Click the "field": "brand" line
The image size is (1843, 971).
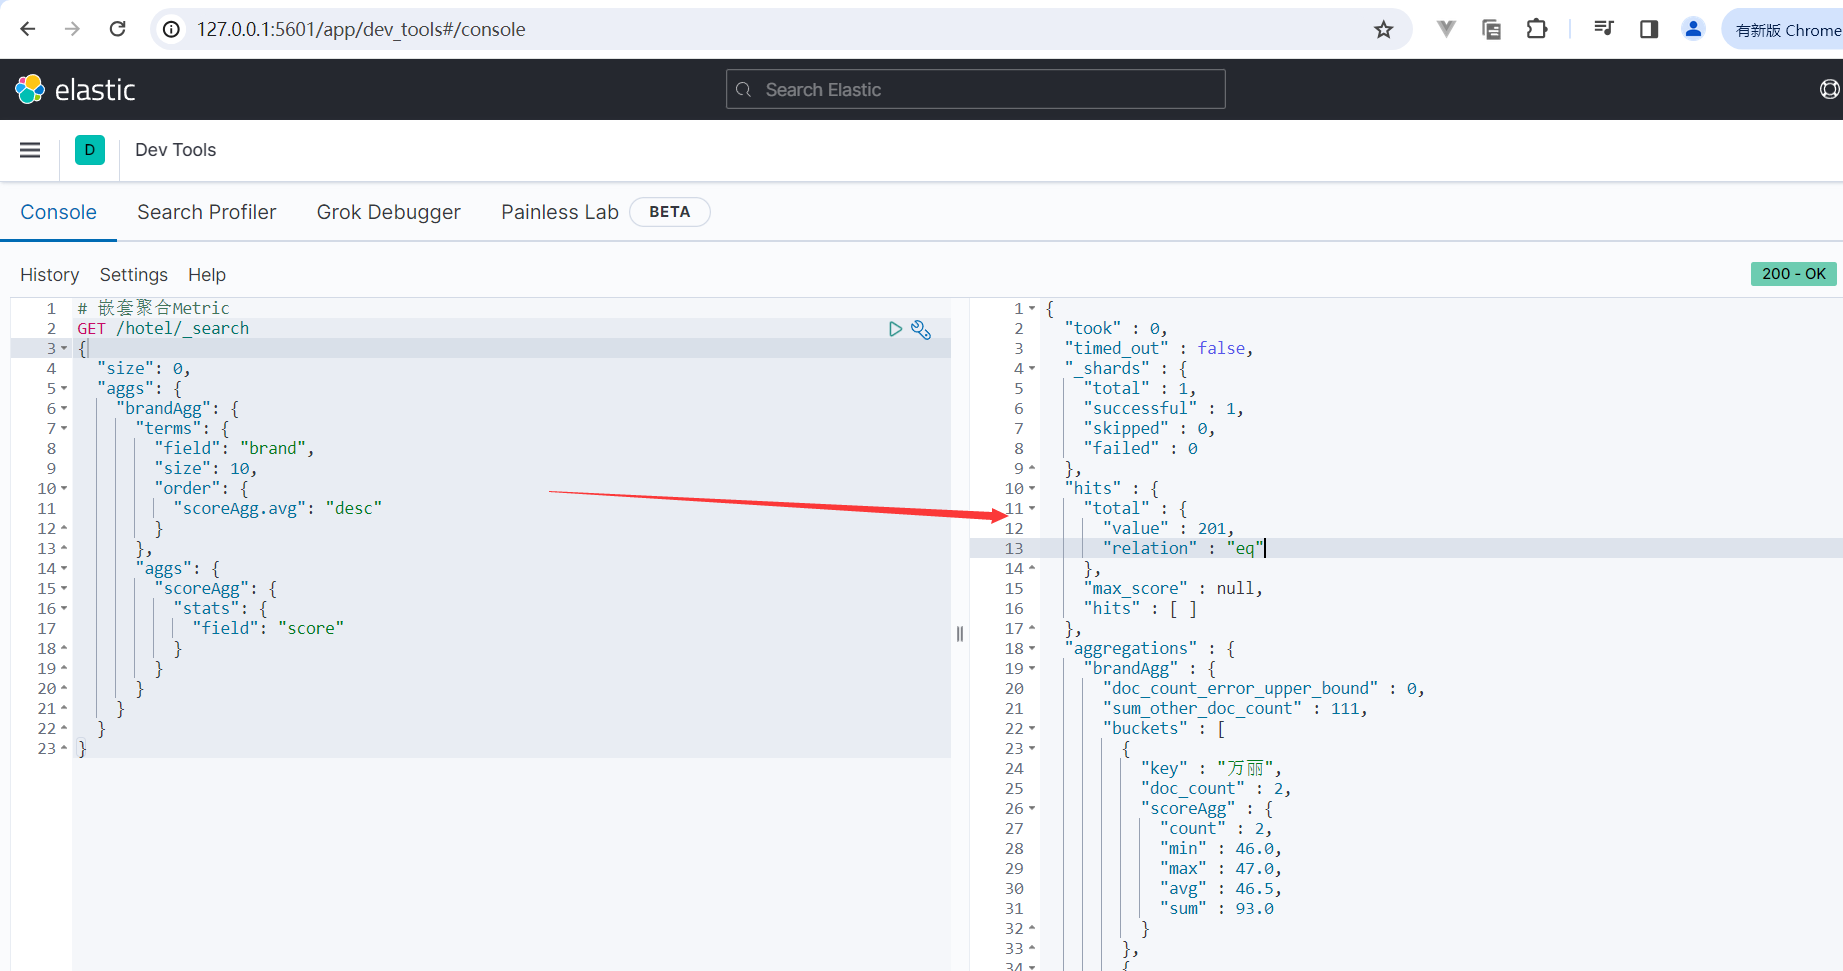pos(235,448)
